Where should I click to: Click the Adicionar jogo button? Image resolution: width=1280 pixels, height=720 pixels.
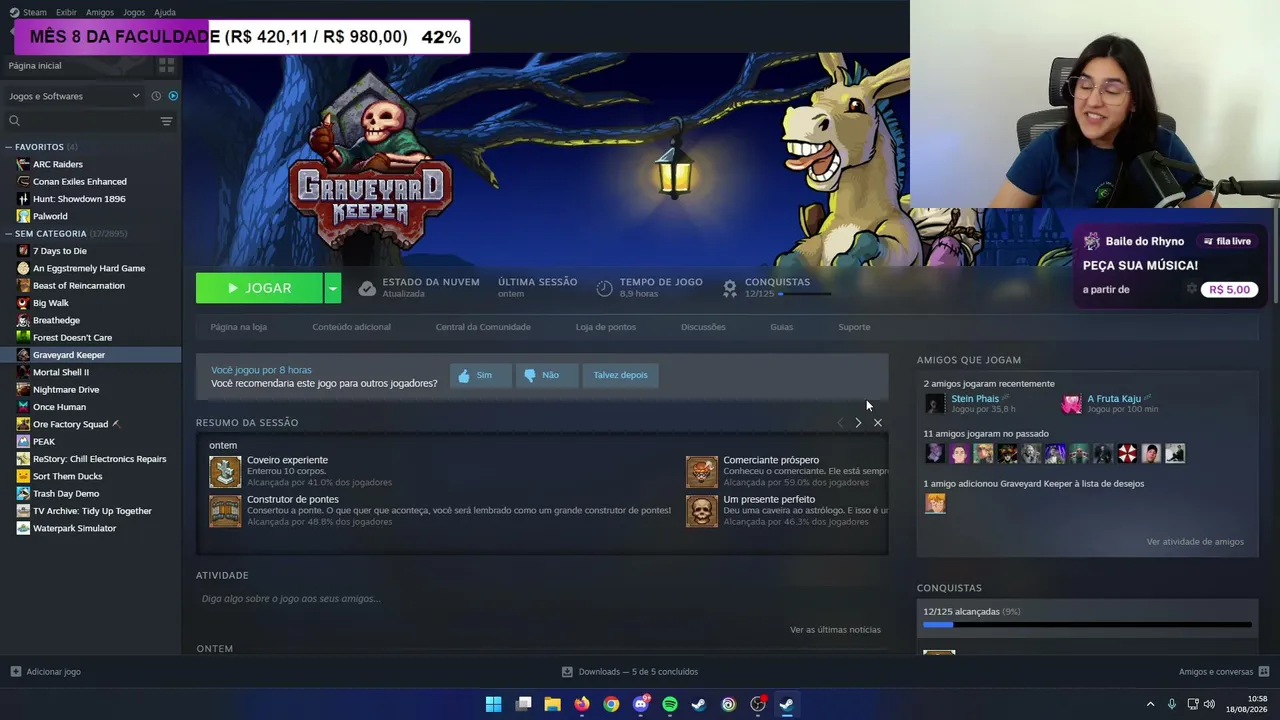click(46, 672)
